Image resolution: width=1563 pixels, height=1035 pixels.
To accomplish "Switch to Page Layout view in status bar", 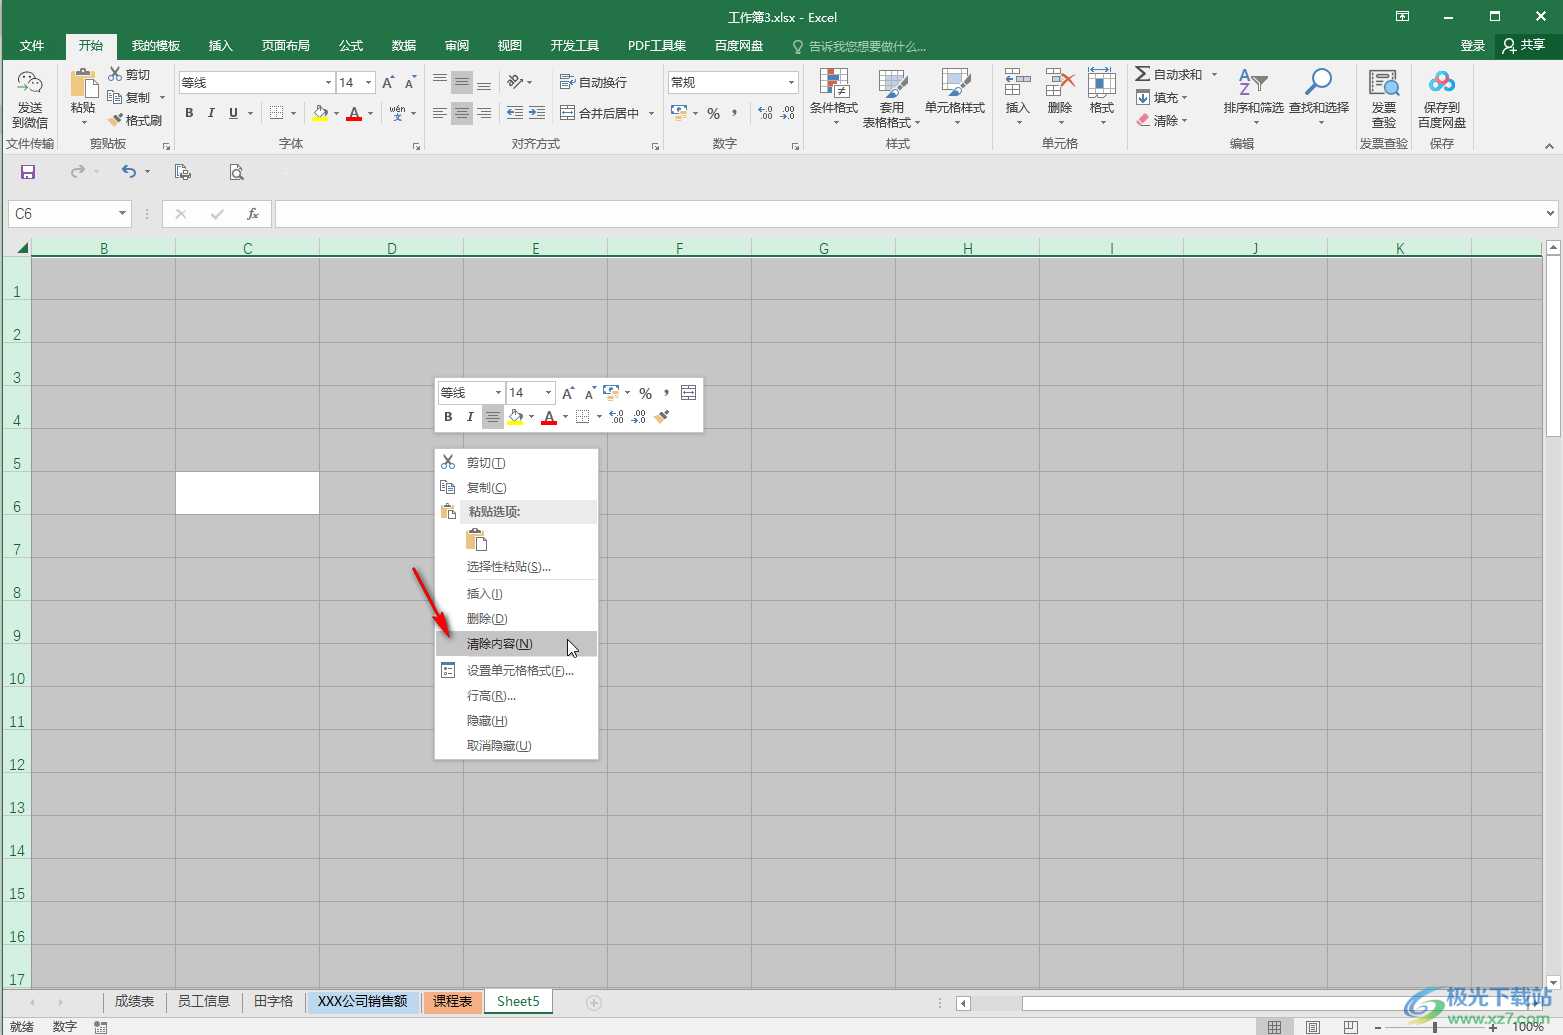I will [1312, 1027].
